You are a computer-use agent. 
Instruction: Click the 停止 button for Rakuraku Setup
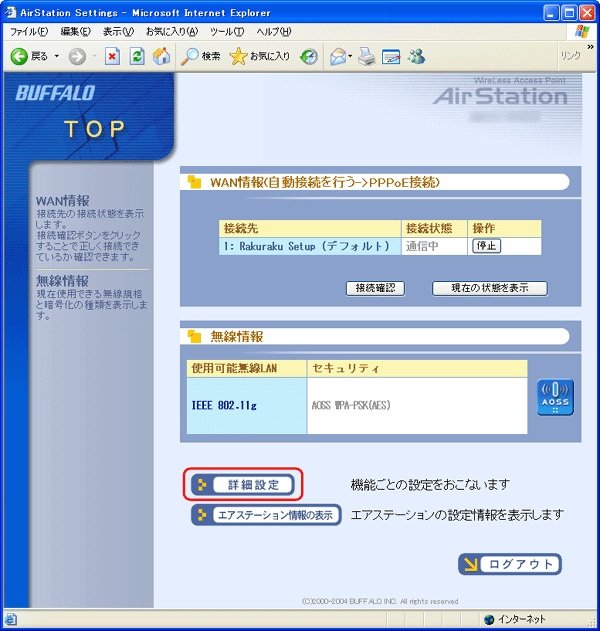487,246
